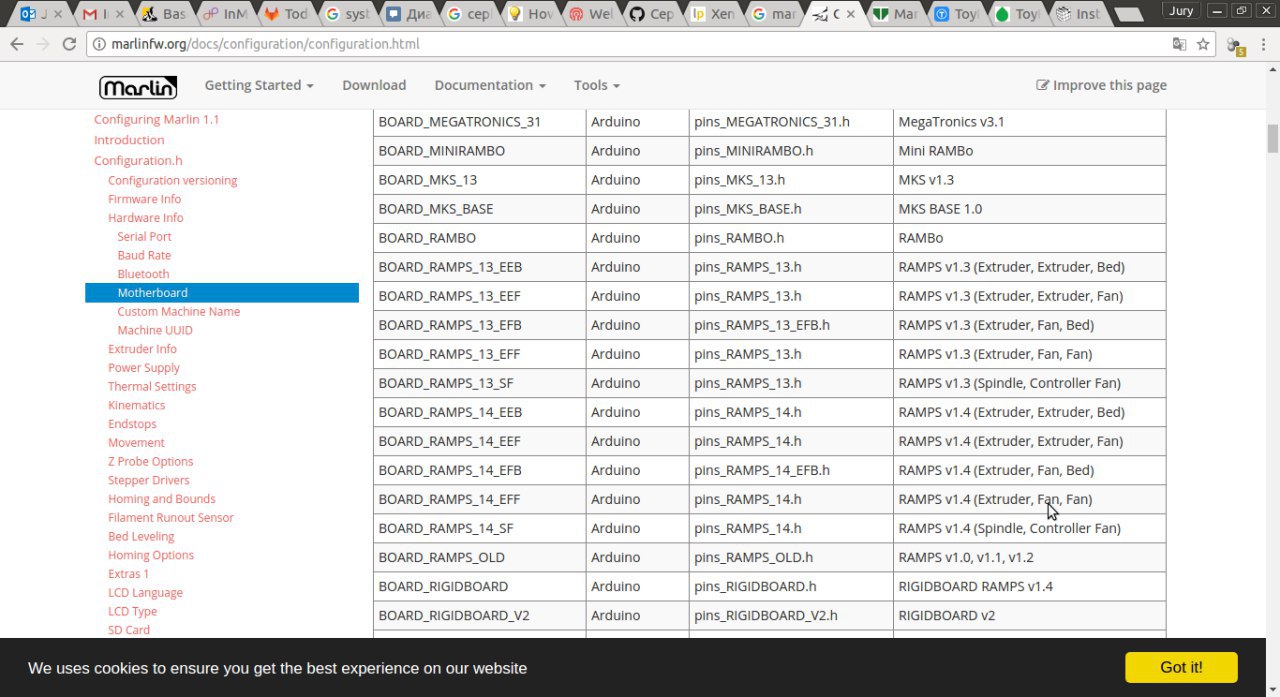The image size is (1280, 697).
Task: Open the Download page link
Action: (374, 85)
